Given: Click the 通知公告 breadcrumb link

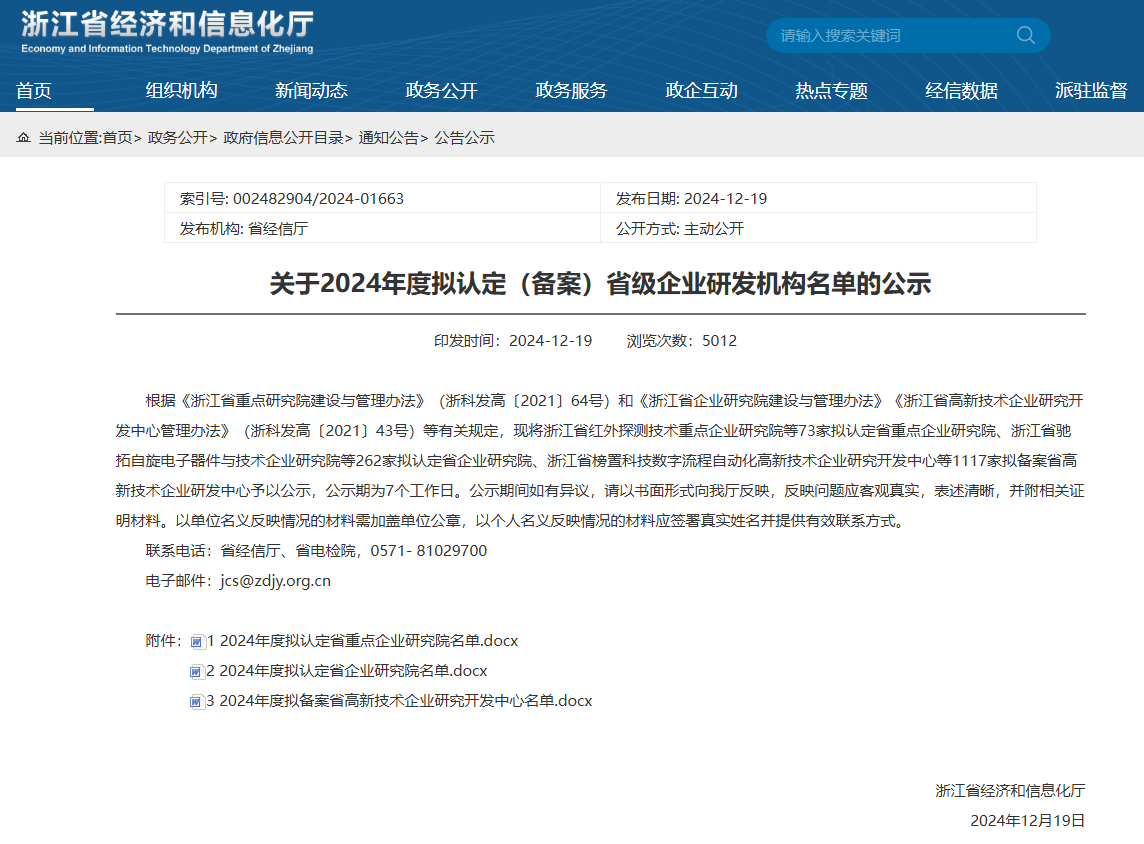Looking at the screenshot, I should (x=389, y=138).
